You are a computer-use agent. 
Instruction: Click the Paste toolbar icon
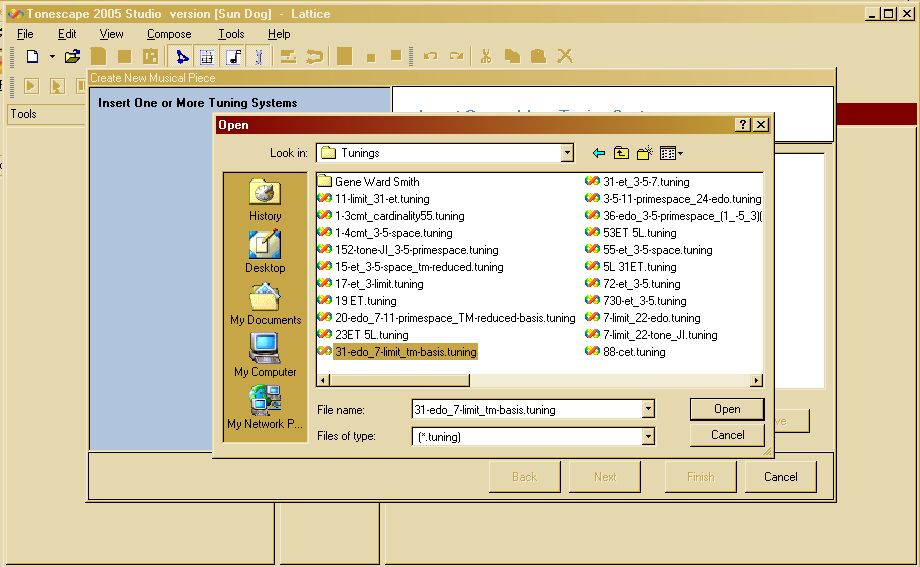tap(538, 56)
